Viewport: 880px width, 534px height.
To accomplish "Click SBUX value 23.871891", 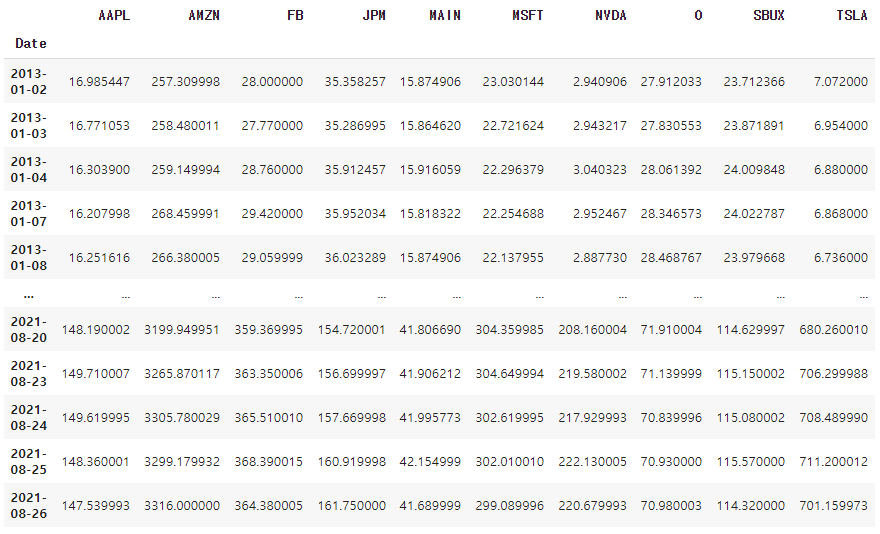I will click(x=754, y=126).
